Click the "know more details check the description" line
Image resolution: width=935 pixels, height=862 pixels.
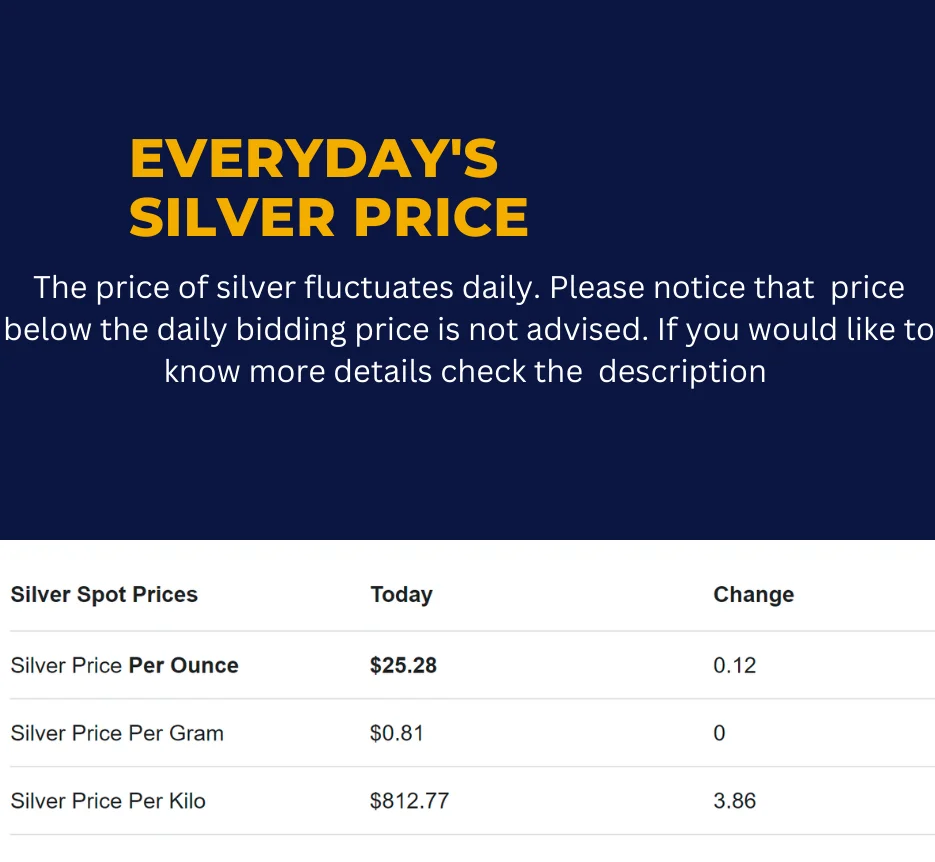[x=465, y=371]
